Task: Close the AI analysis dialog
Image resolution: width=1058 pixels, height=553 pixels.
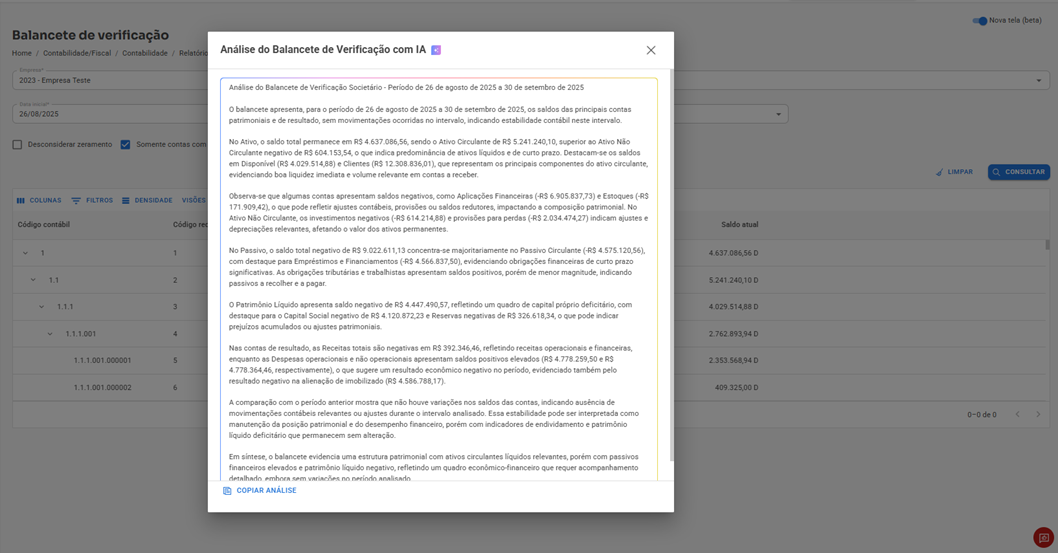Action: point(650,51)
